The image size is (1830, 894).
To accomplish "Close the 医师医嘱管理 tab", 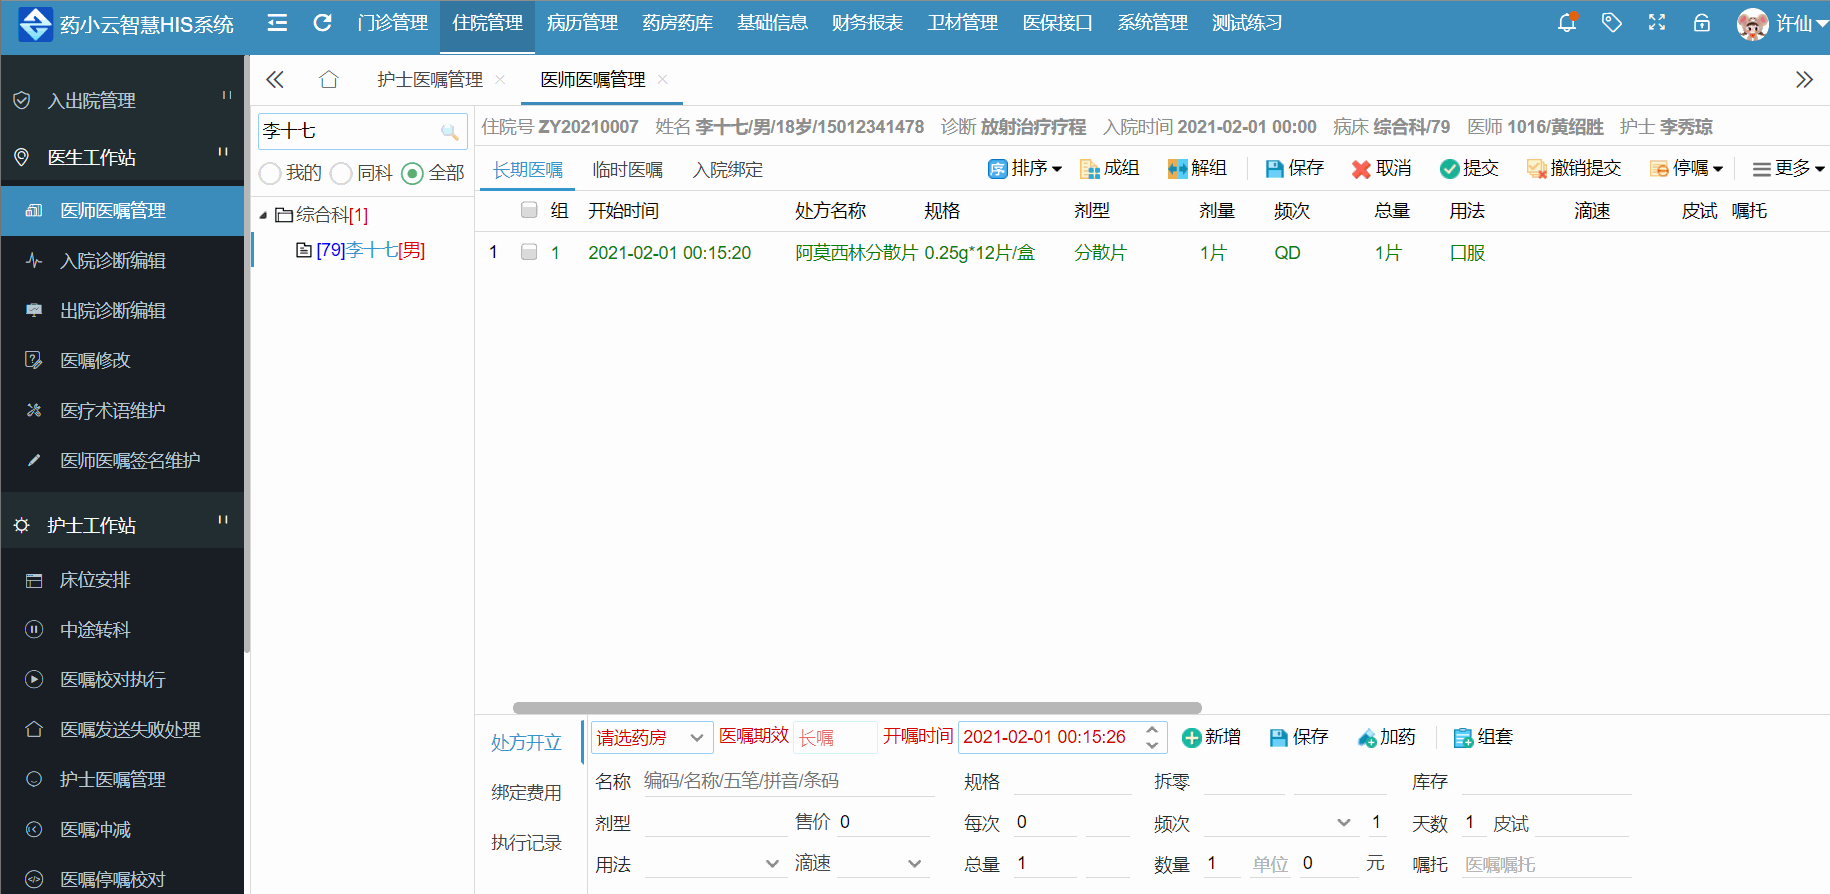I will pos(663,79).
